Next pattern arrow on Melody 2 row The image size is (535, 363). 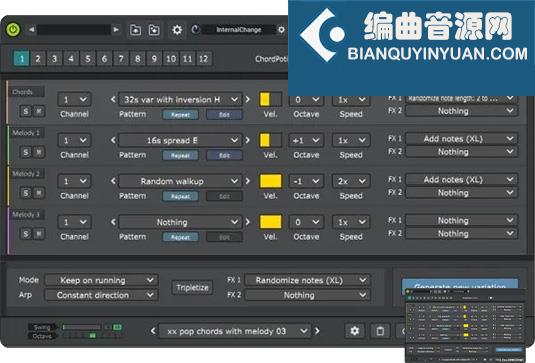click(248, 181)
